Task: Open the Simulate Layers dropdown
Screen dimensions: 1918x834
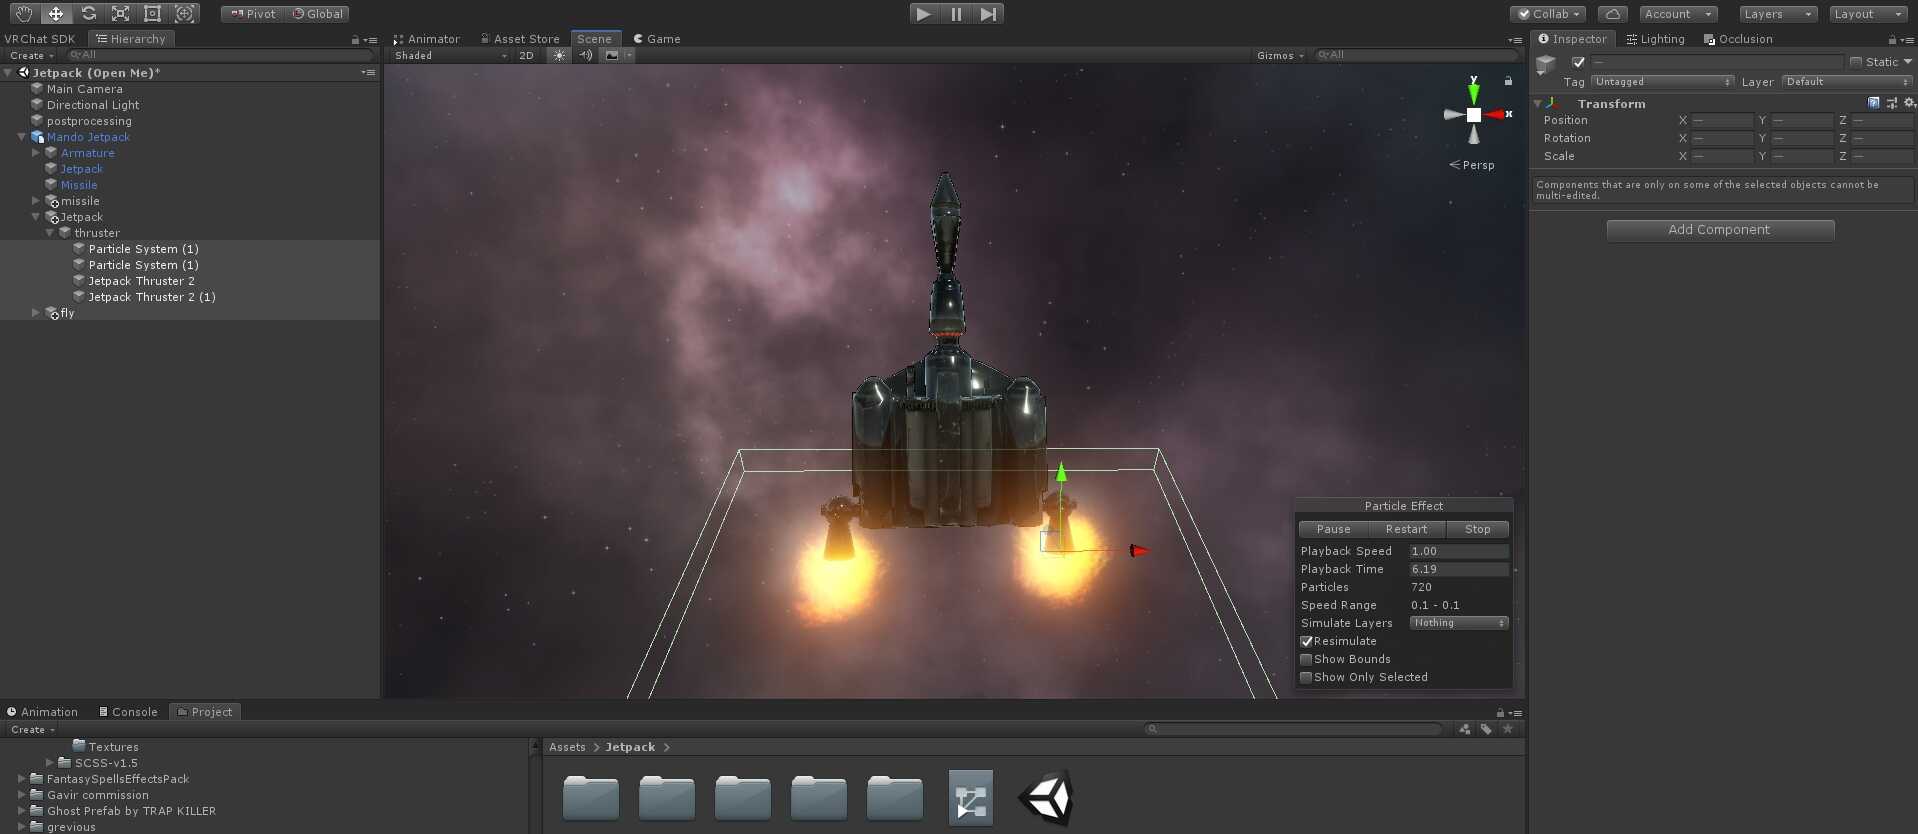Action: point(1458,623)
